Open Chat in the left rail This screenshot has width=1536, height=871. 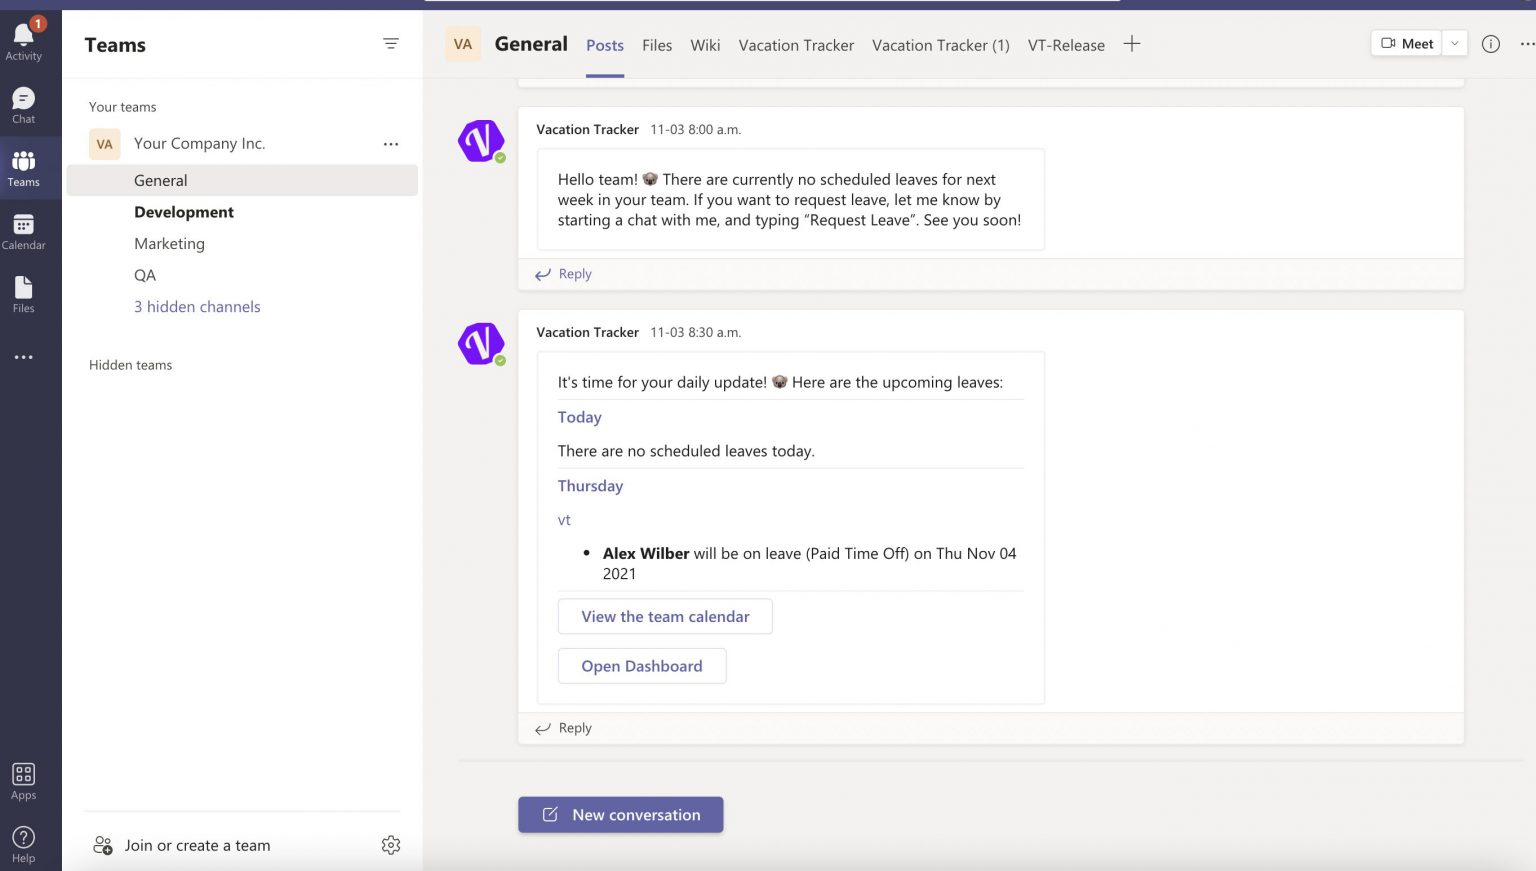coord(24,104)
